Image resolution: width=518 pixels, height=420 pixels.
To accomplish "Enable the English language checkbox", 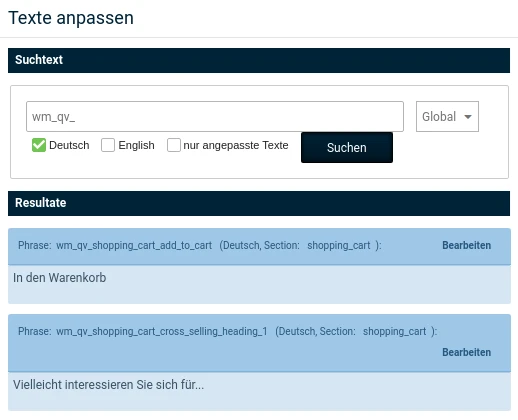I will point(108,145).
